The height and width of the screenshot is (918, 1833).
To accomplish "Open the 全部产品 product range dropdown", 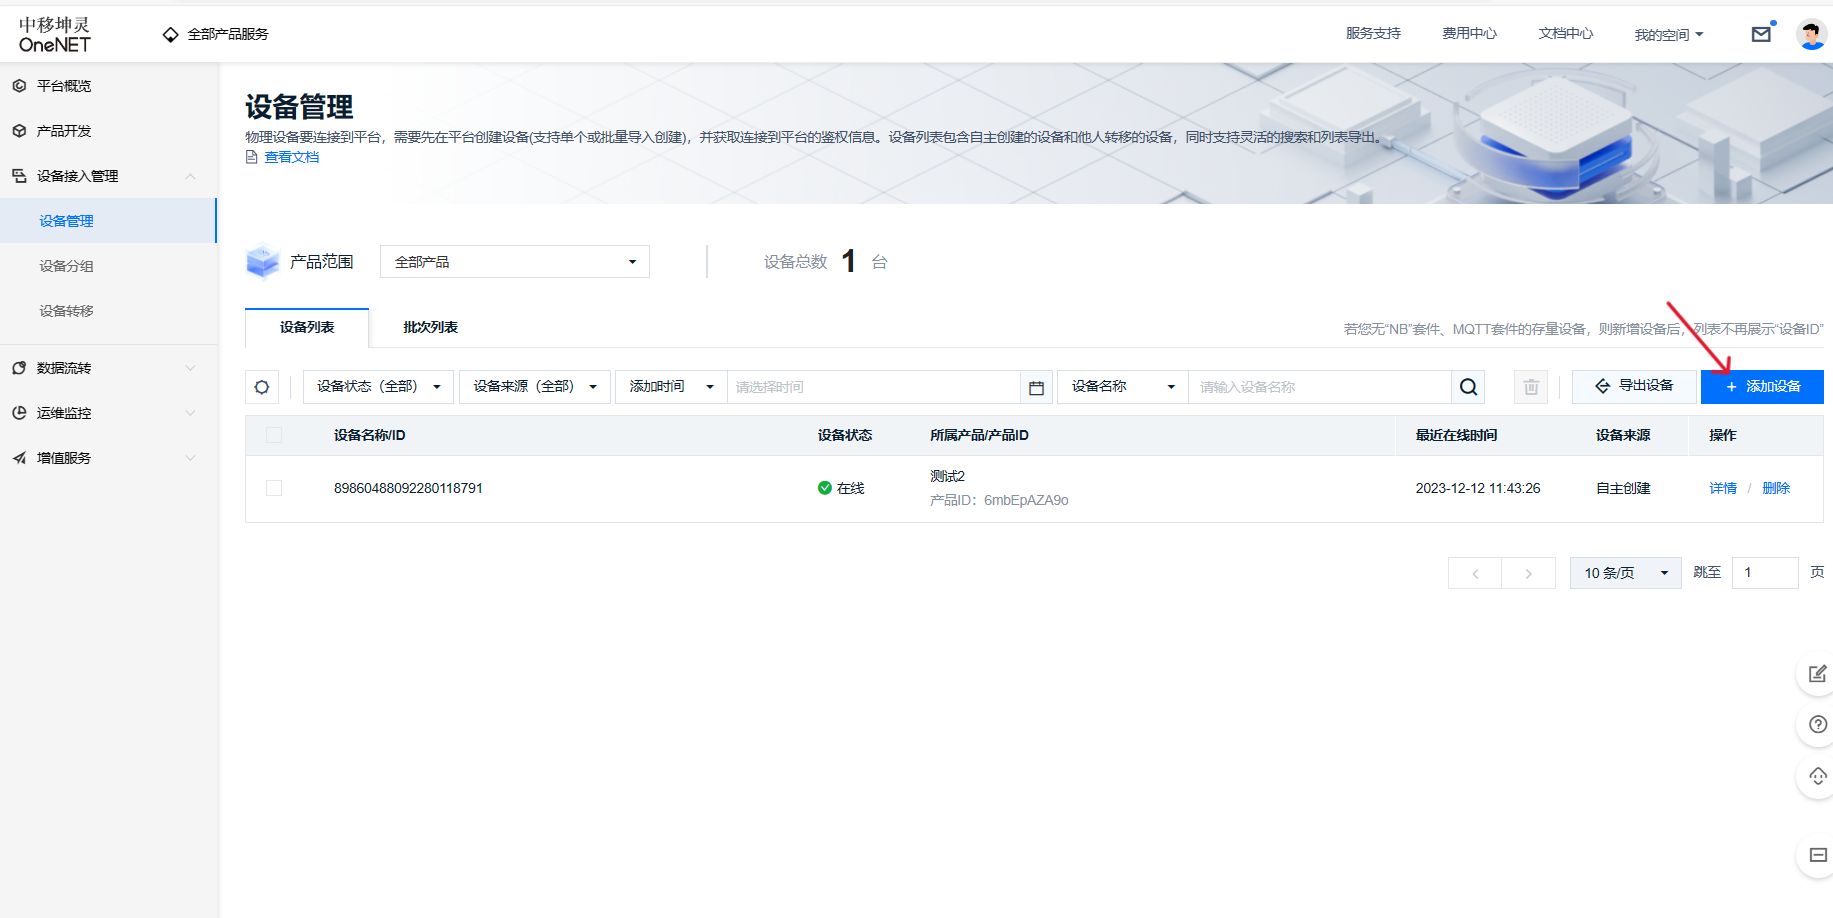I will coord(514,262).
